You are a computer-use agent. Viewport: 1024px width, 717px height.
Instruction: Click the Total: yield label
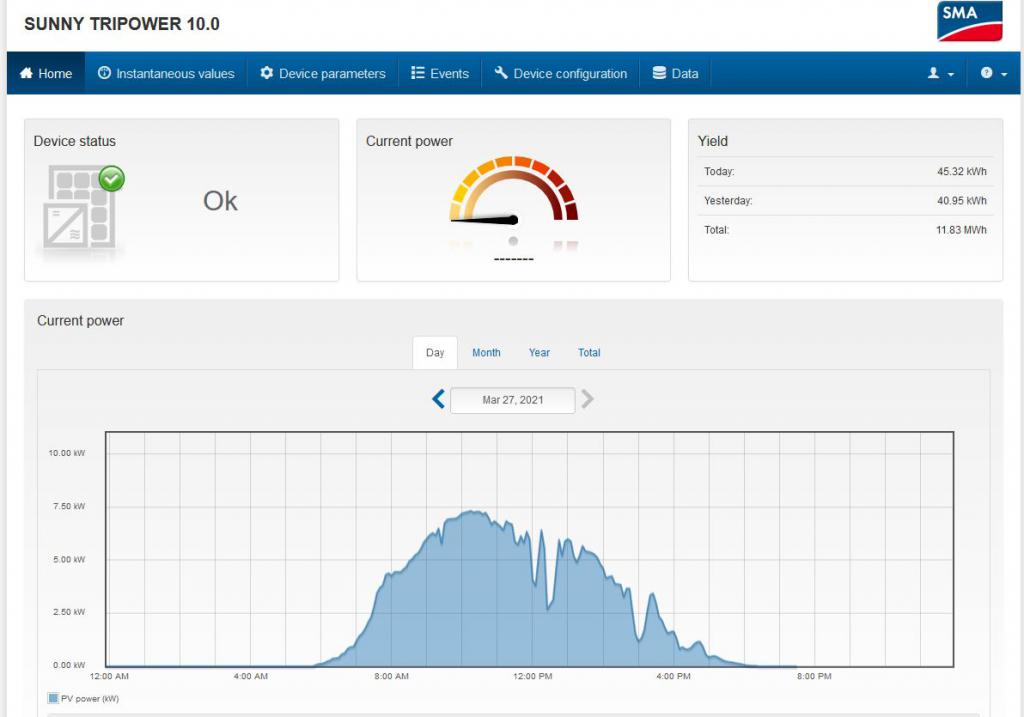[716, 230]
